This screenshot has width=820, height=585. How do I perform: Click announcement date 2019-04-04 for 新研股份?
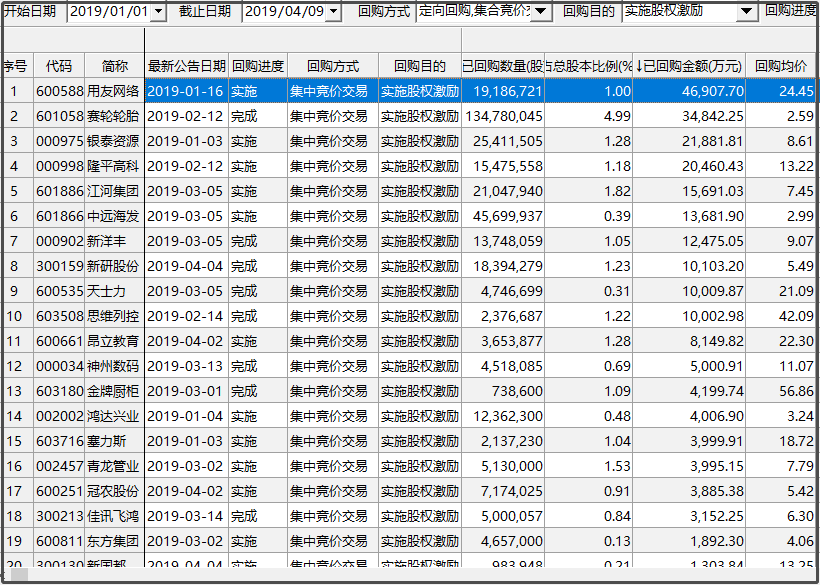click(187, 266)
